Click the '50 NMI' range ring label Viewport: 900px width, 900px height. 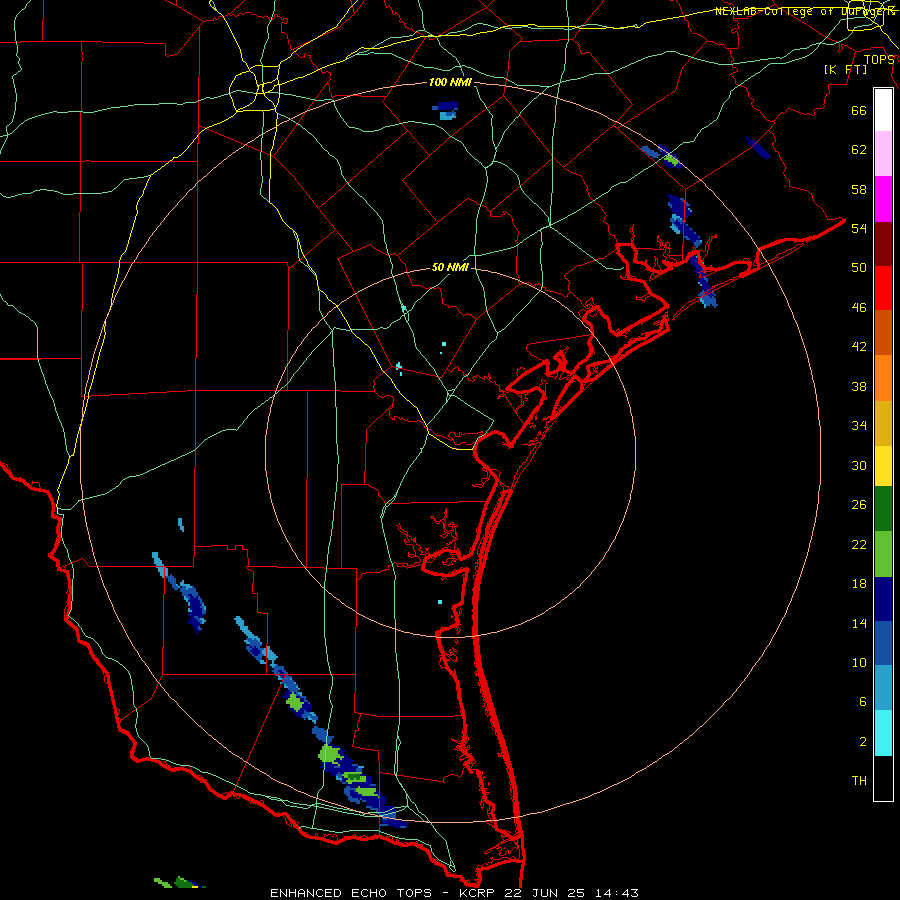pos(450,267)
